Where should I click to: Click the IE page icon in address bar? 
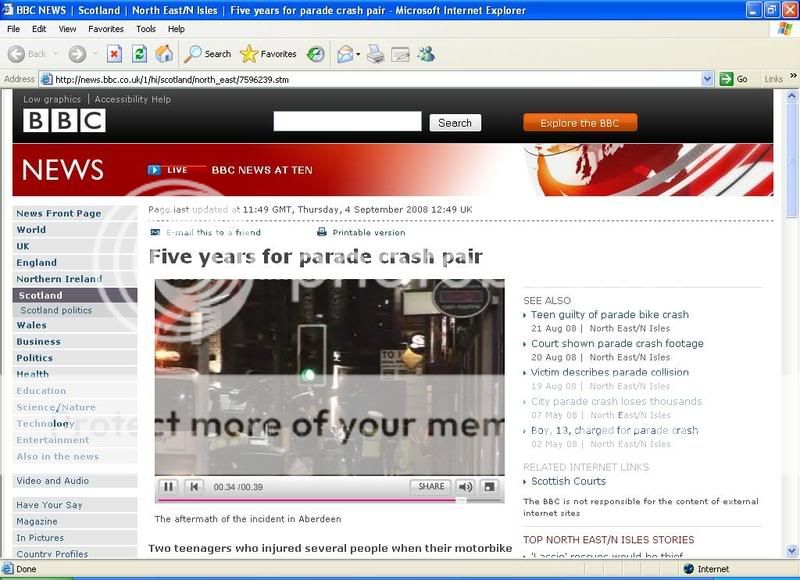(46, 79)
